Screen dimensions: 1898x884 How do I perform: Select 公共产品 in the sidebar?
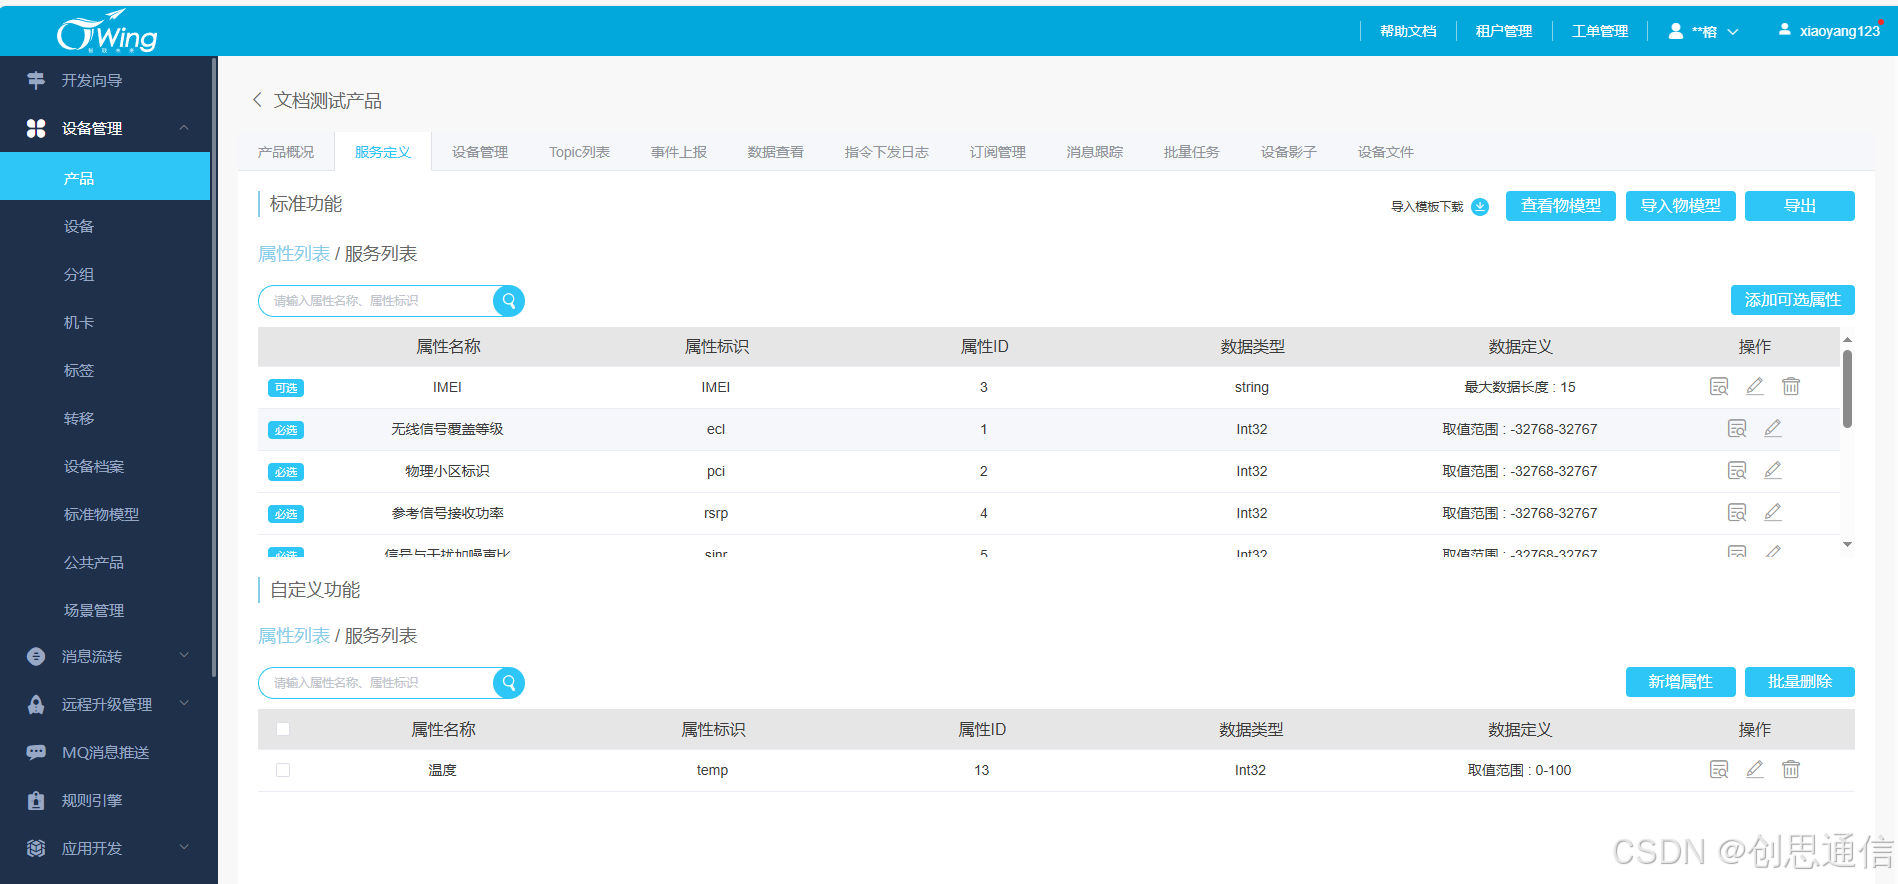(x=94, y=562)
